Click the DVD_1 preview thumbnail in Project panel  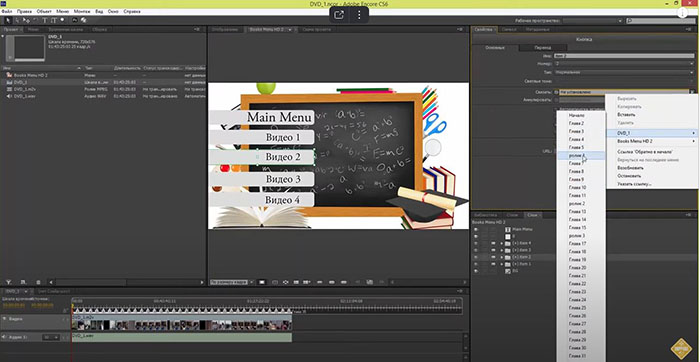point(25,48)
